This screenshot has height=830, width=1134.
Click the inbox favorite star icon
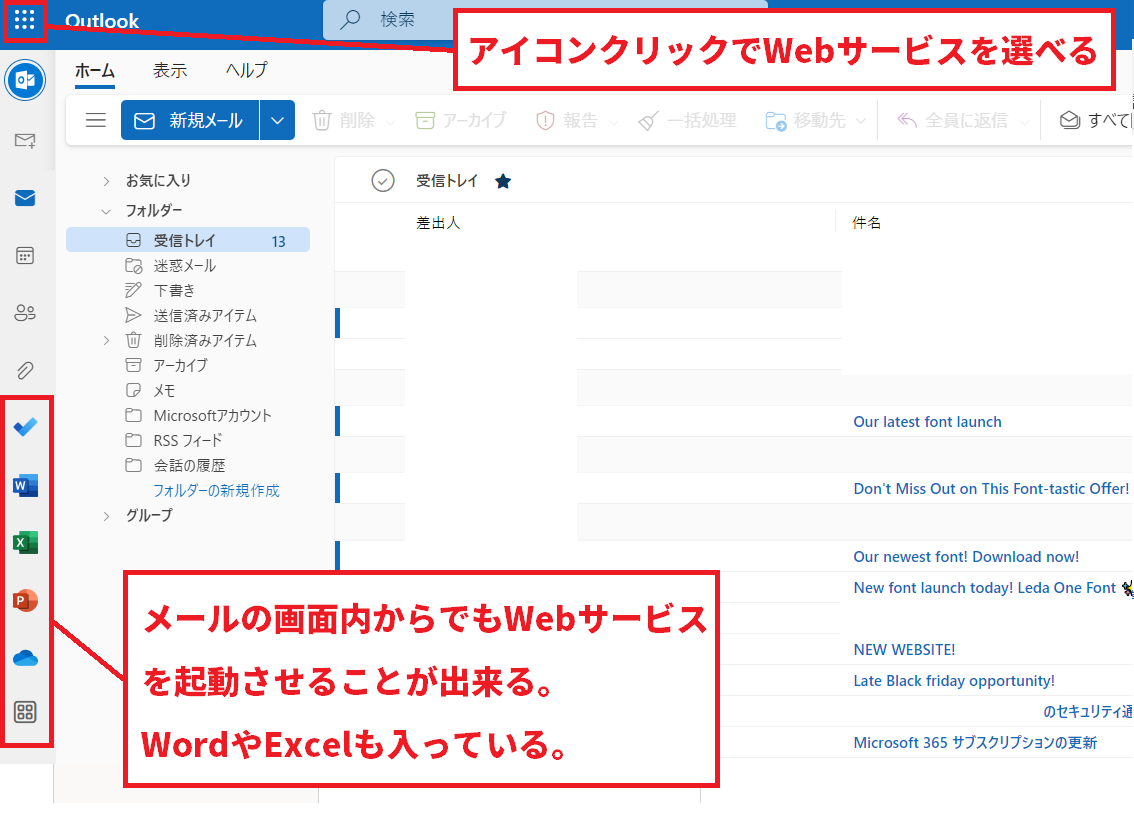pyautogui.click(x=503, y=181)
